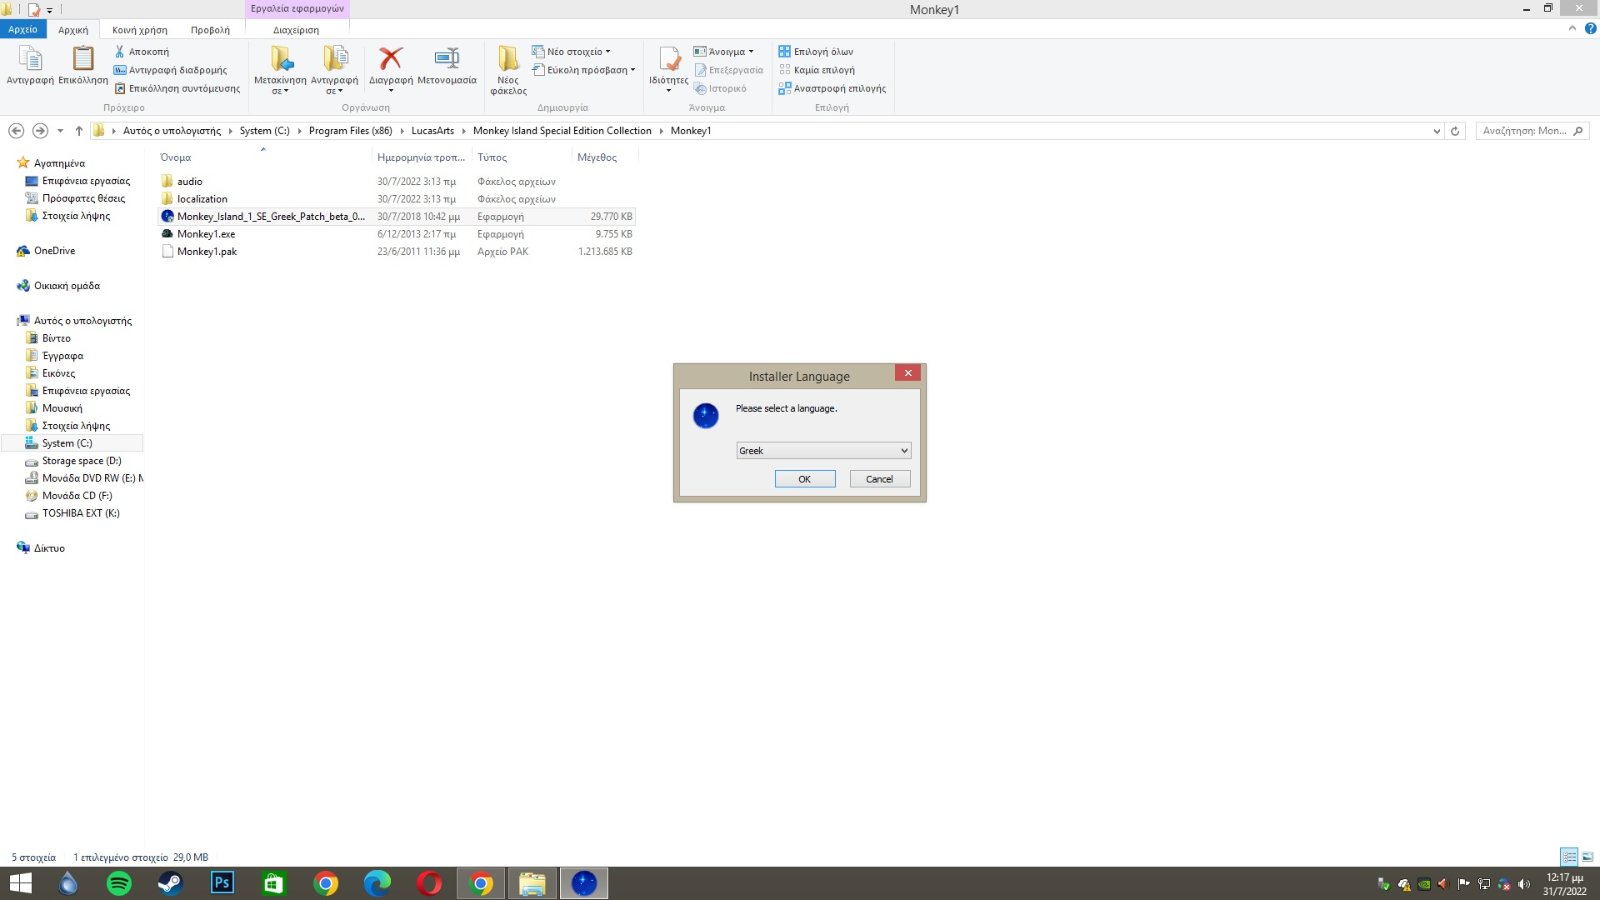The image size is (1600, 900).
Task: Switch to Αρχική (Home) ribbon tab
Action: point(73,30)
